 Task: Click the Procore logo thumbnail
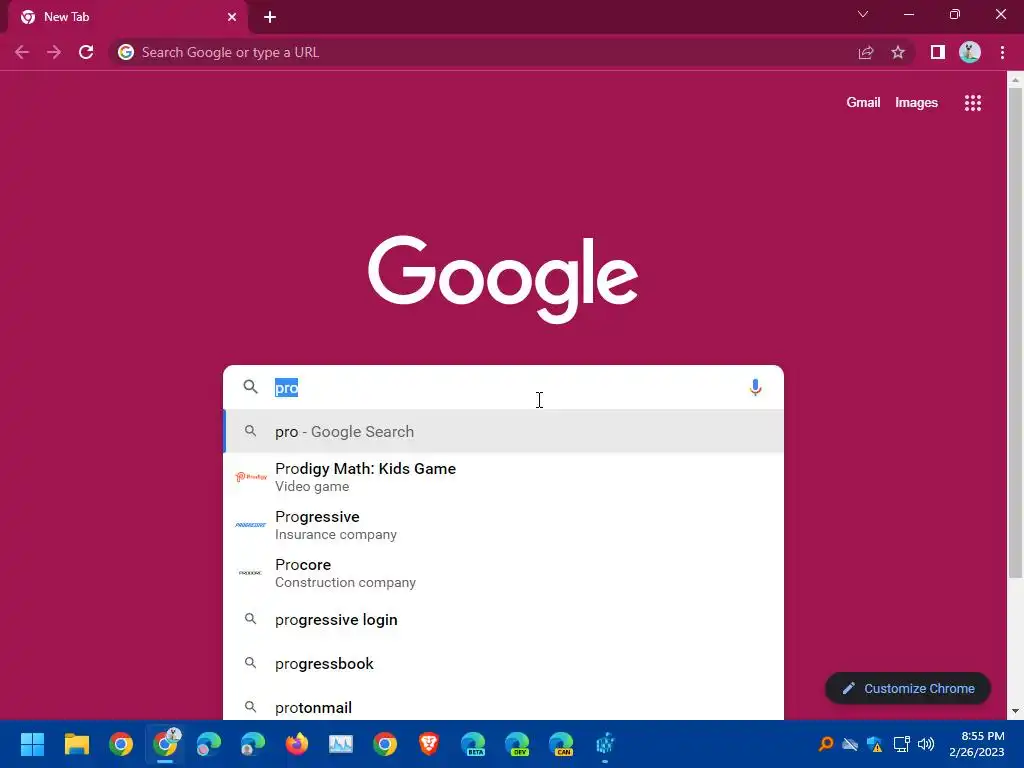click(x=251, y=573)
